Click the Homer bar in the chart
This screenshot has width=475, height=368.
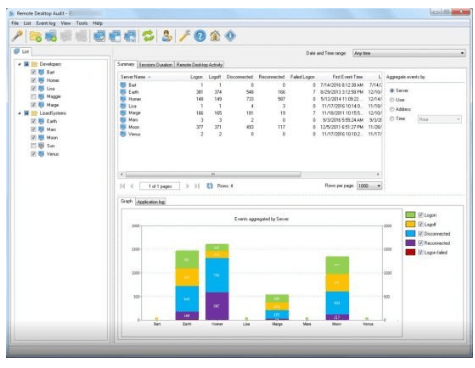pyautogui.click(x=217, y=282)
